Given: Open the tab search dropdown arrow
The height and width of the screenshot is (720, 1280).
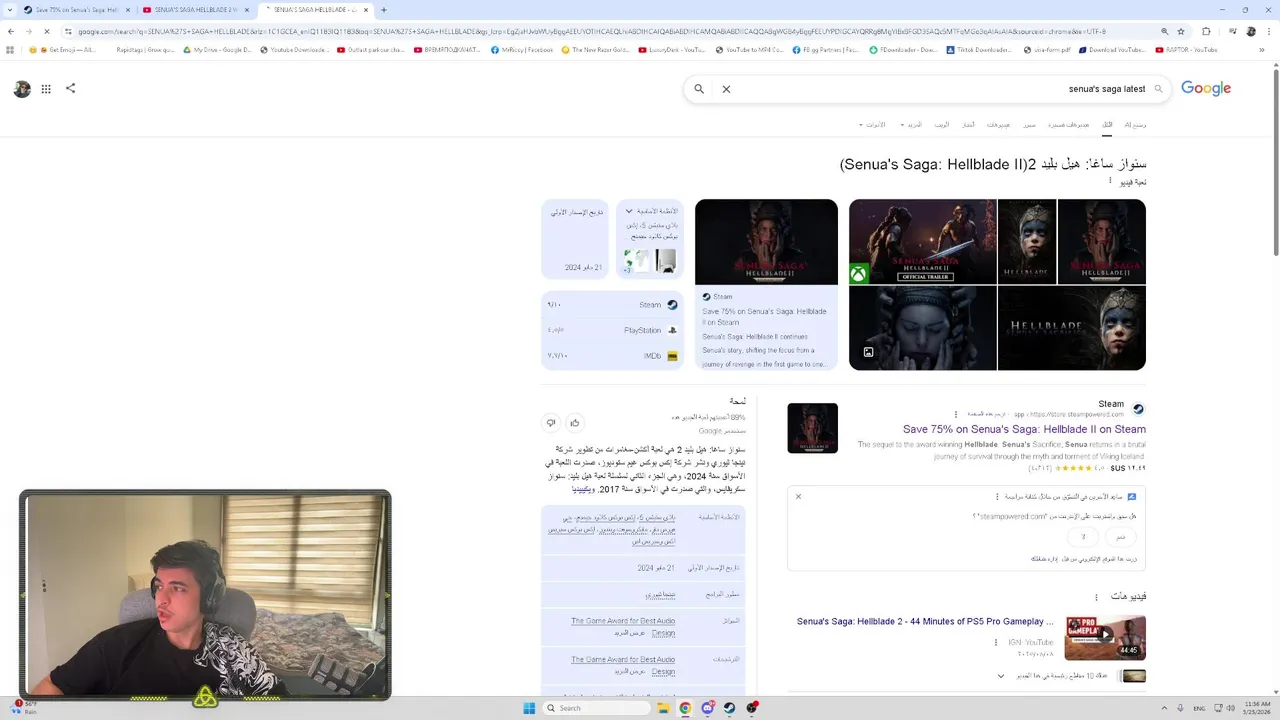Looking at the screenshot, I should pyautogui.click(x=11, y=10).
